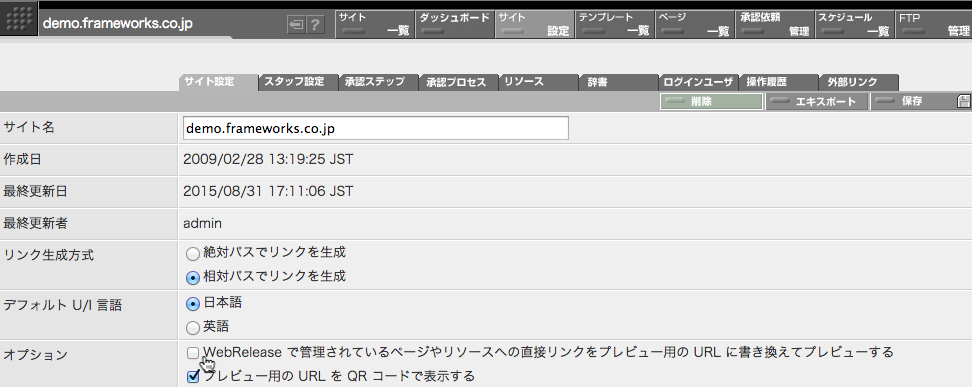Image resolution: width=972 pixels, height=387 pixels.
Task: Enable WebRelease direct link rewrite checkbox
Action: (x=193, y=353)
